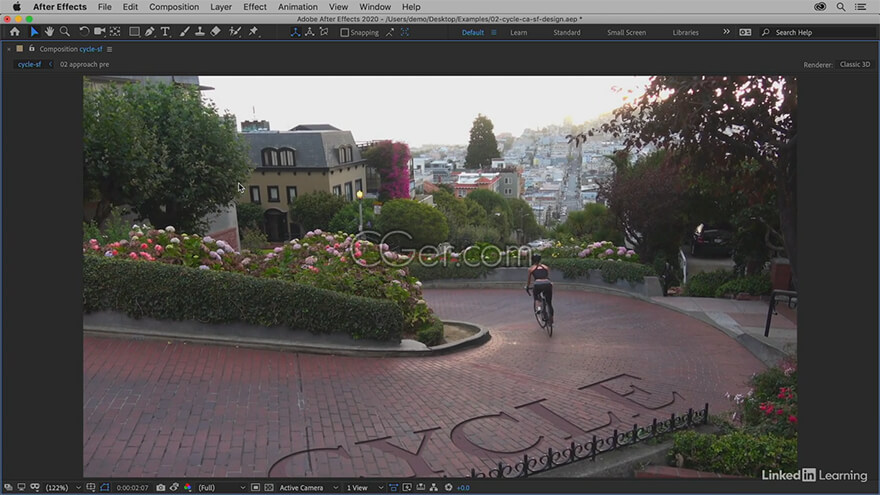Select the Hand tool
This screenshot has width=880, height=495.
tap(49, 32)
